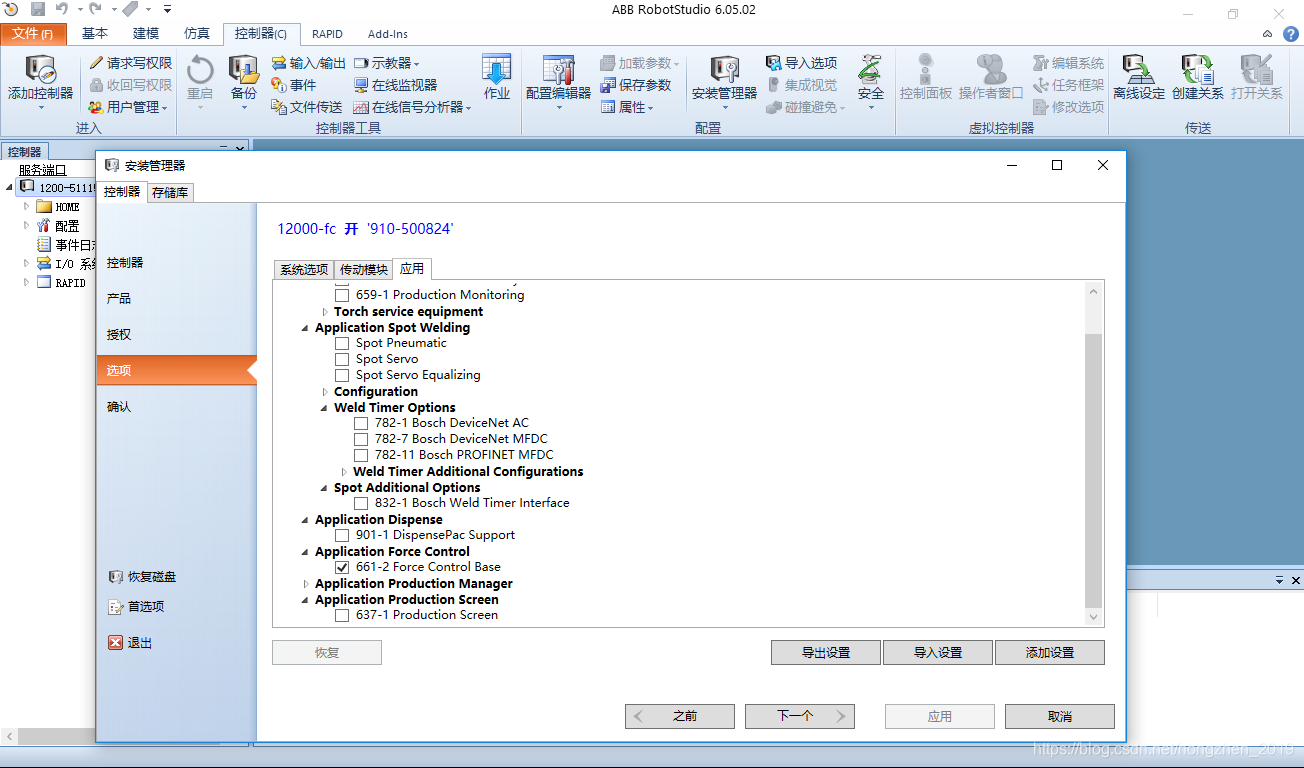
Task: Click the help icon at ribbon right
Action: pos(1291,34)
